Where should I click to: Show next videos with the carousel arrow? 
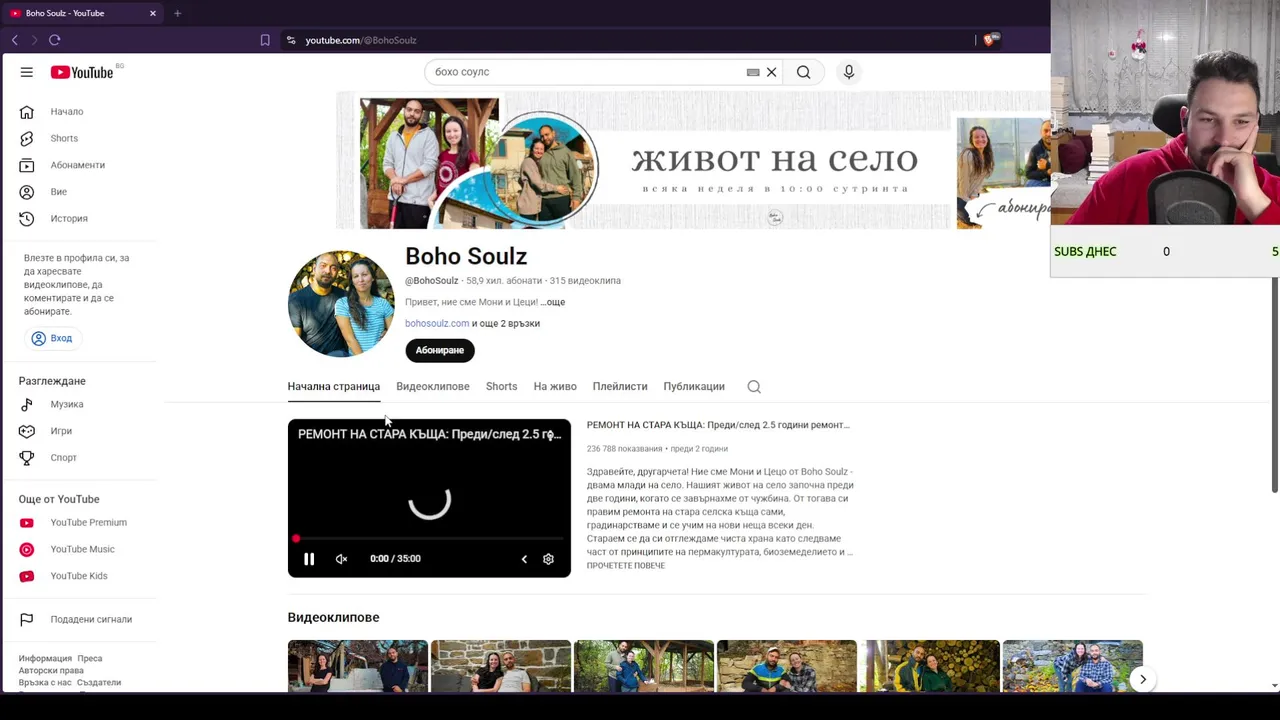[1142, 679]
